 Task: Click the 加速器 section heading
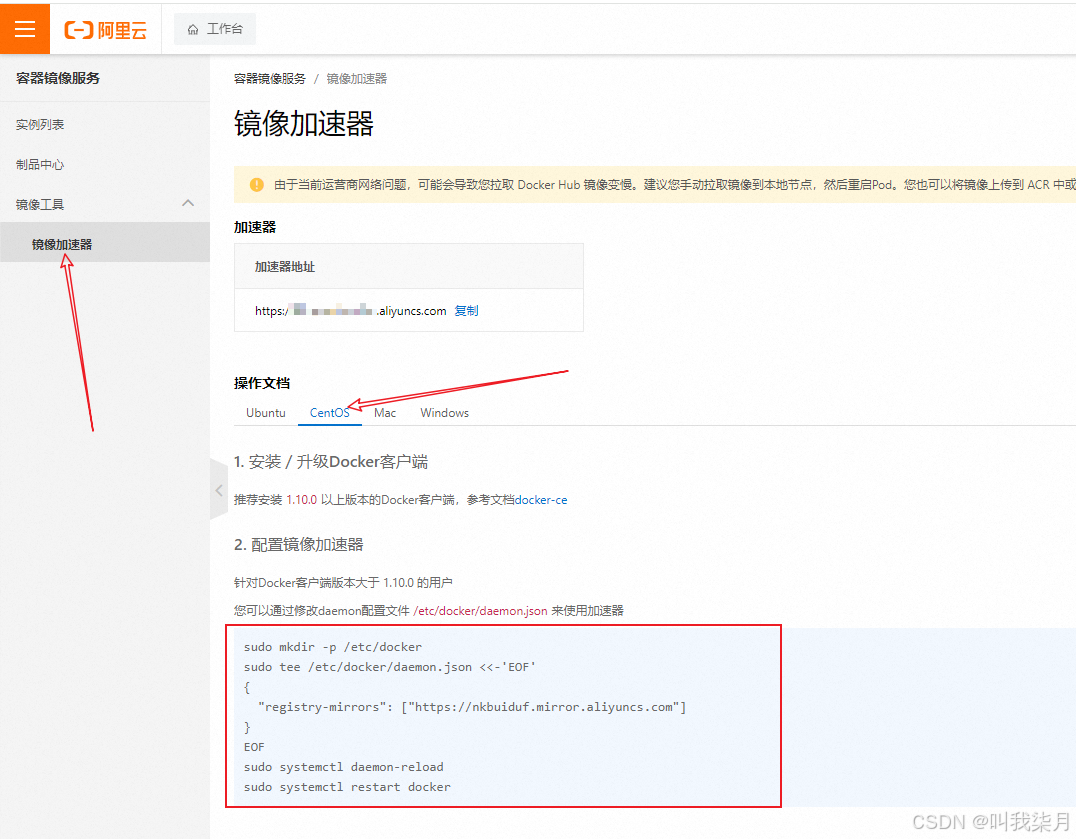click(x=255, y=227)
